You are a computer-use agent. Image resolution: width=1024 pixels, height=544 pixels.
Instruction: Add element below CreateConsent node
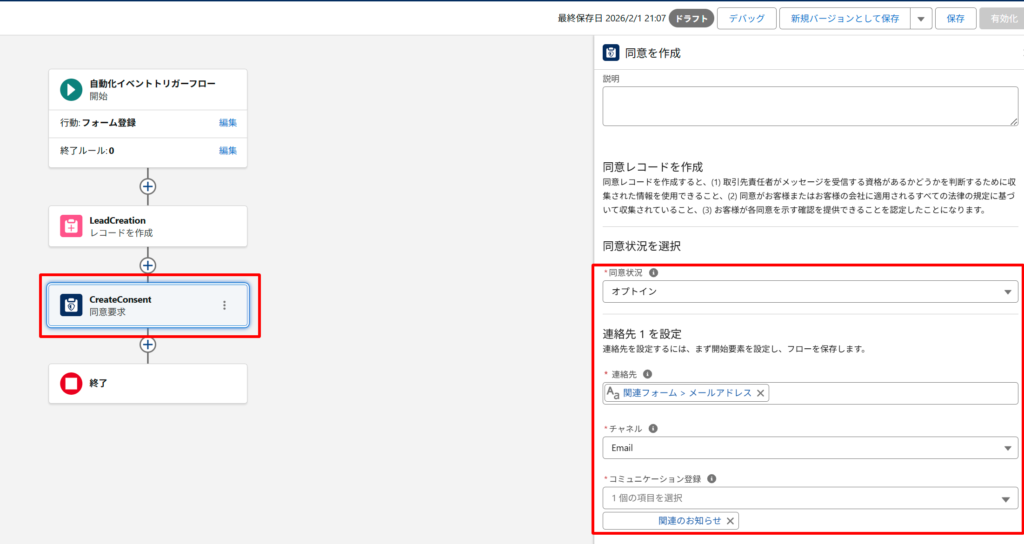pyautogui.click(x=148, y=344)
